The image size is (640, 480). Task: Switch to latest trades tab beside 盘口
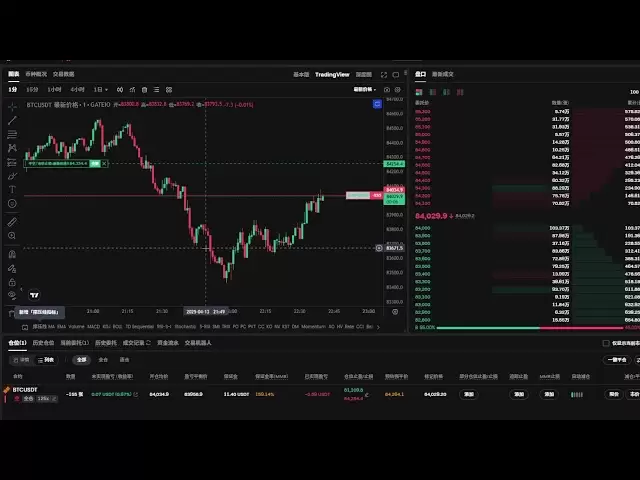click(442, 74)
